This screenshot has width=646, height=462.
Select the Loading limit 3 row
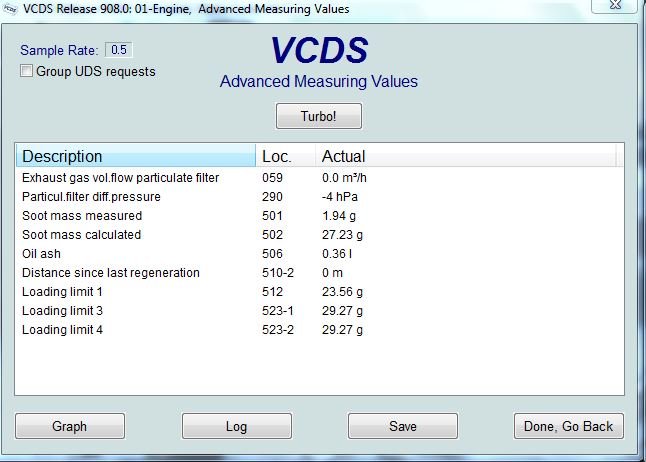click(319, 310)
